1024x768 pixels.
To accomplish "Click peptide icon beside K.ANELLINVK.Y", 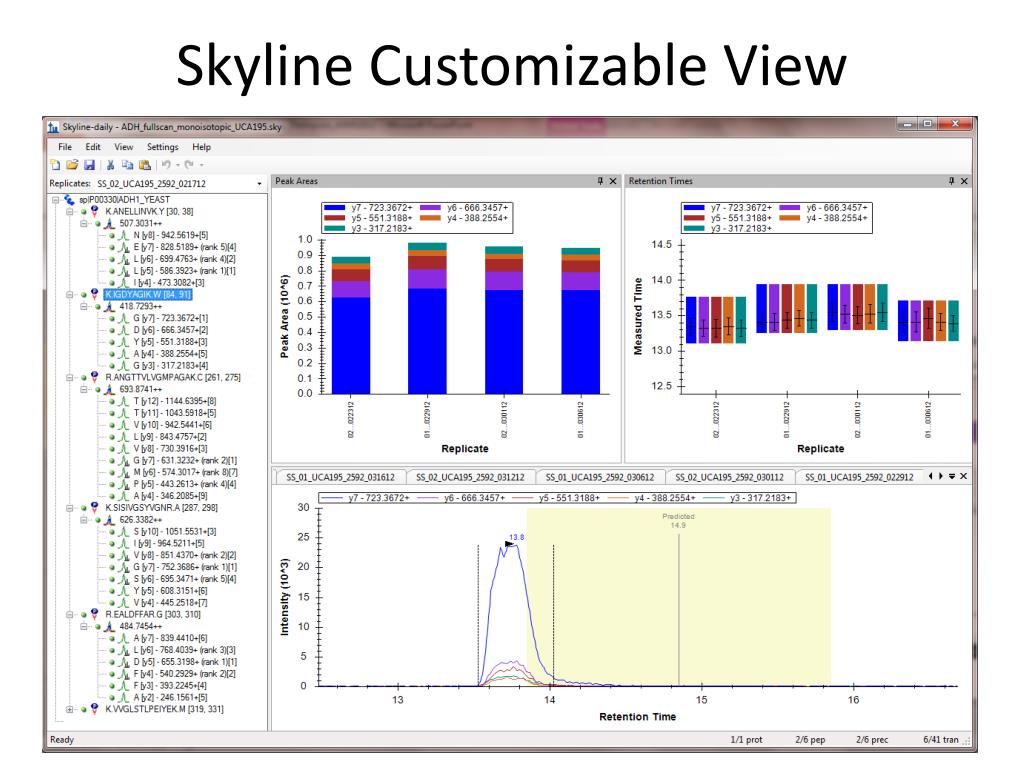I will click(x=95, y=212).
